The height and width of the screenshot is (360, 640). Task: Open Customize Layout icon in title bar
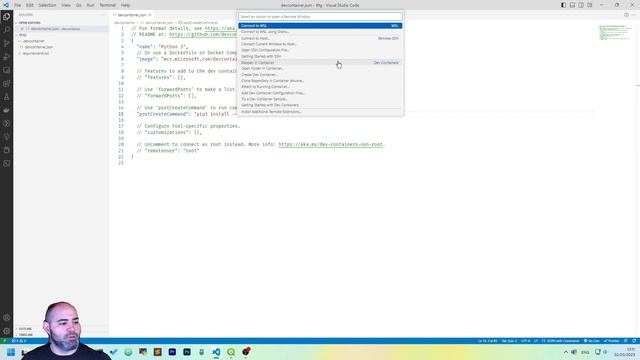pyautogui.click(x=590, y=5)
